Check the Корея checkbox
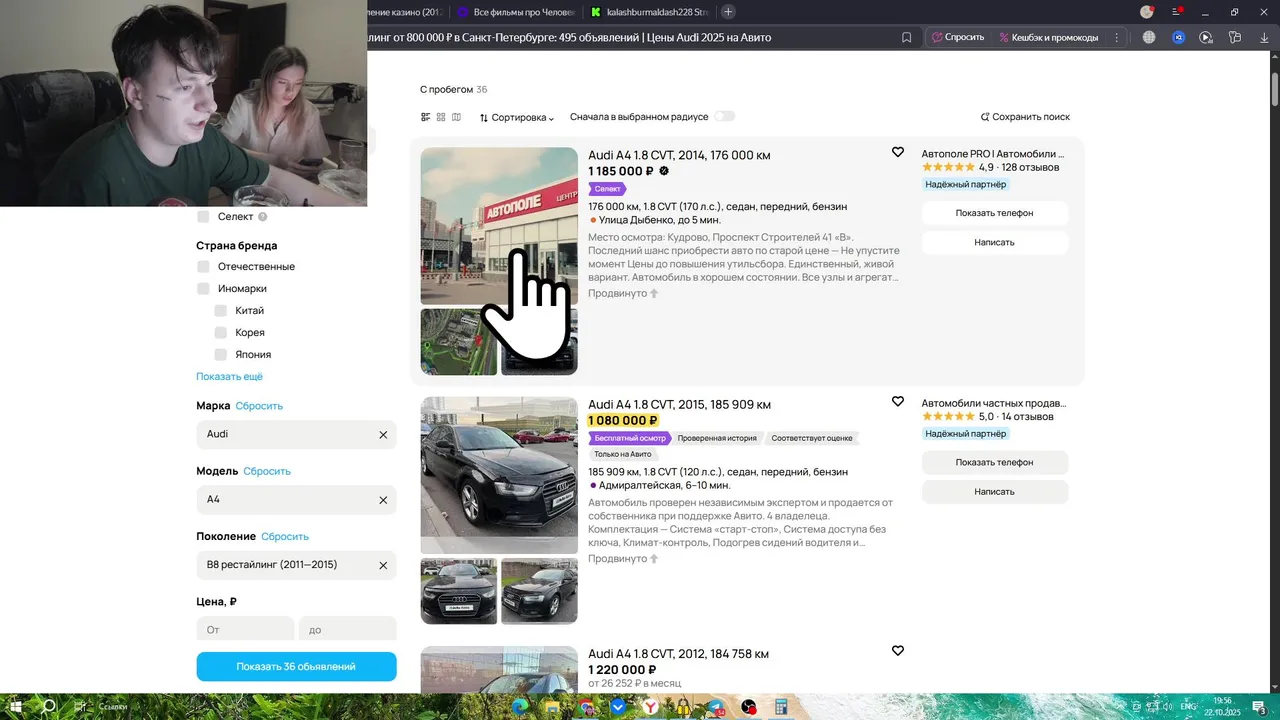 [221, 333]
